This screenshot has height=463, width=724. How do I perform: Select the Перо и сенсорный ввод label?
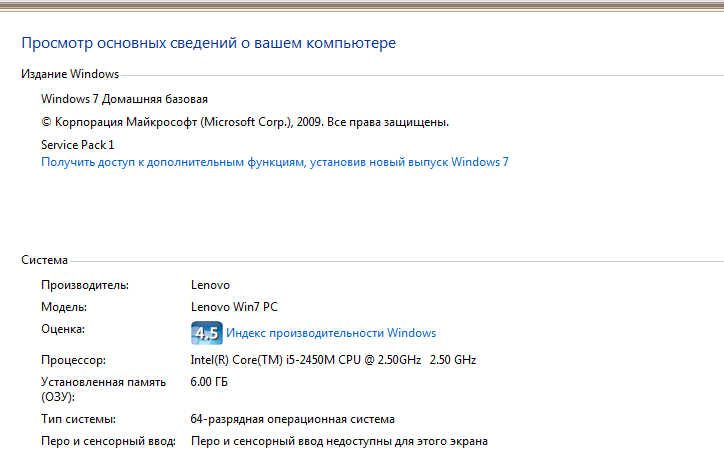[x=109, y=441]
